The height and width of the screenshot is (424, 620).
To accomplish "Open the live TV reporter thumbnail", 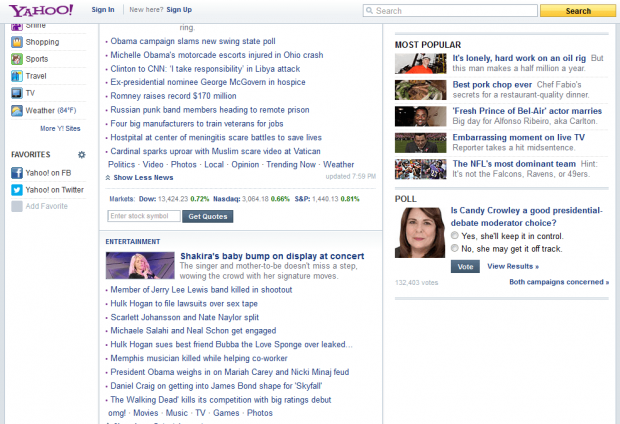I will point(420,143).
